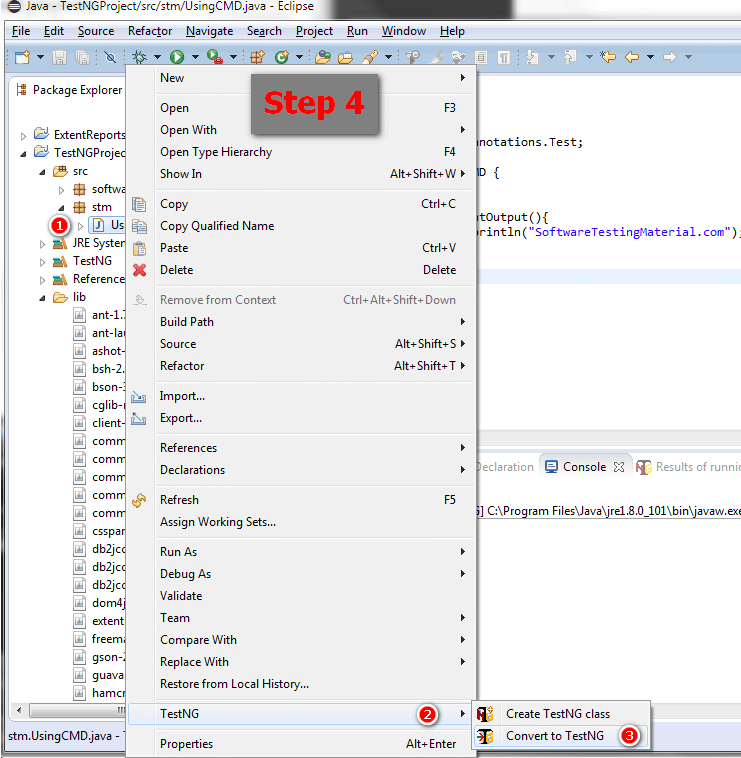The height and width of the screenshot is (758, 741).
Task: Open the Navigate menu
Action: [209, 31]
